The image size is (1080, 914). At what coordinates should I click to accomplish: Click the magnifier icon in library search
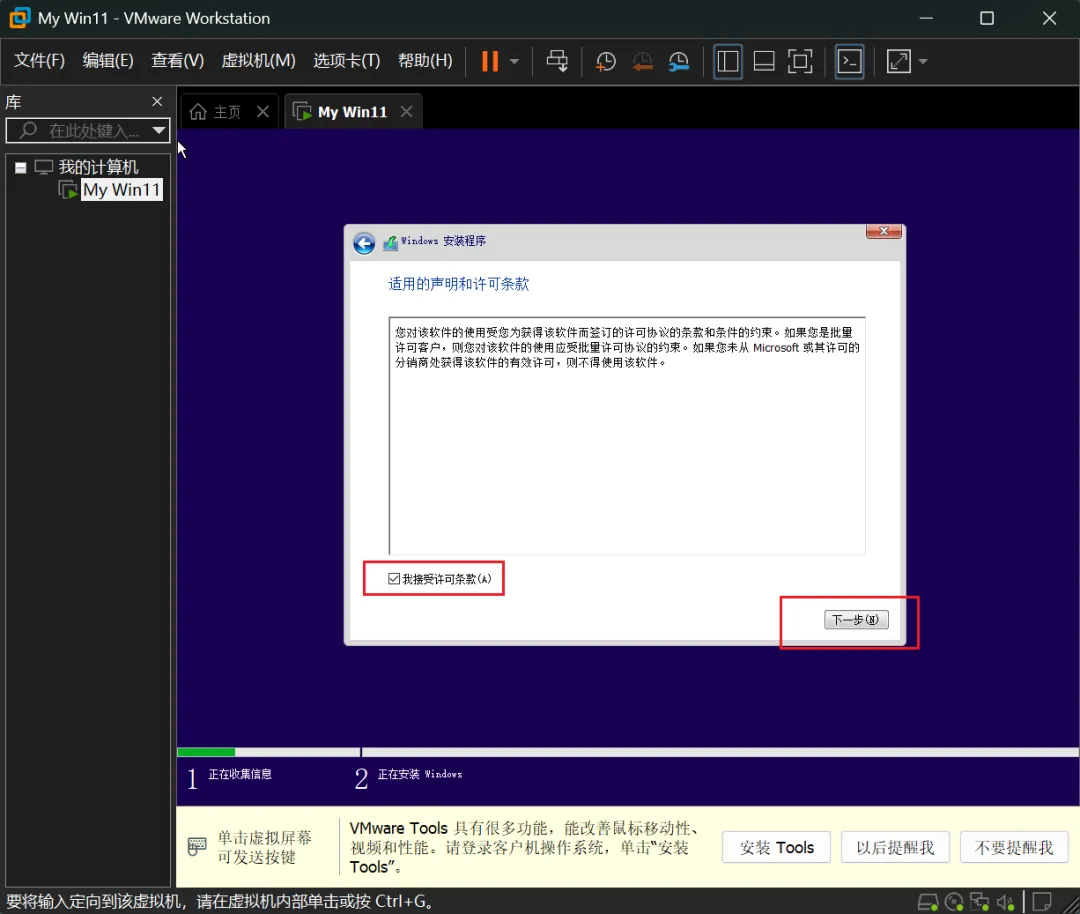28,129
